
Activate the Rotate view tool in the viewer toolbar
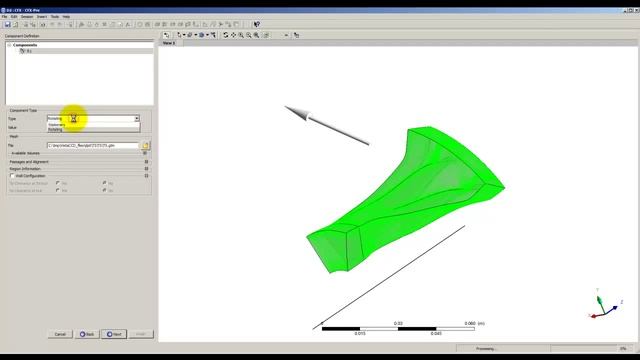(226, 35)
